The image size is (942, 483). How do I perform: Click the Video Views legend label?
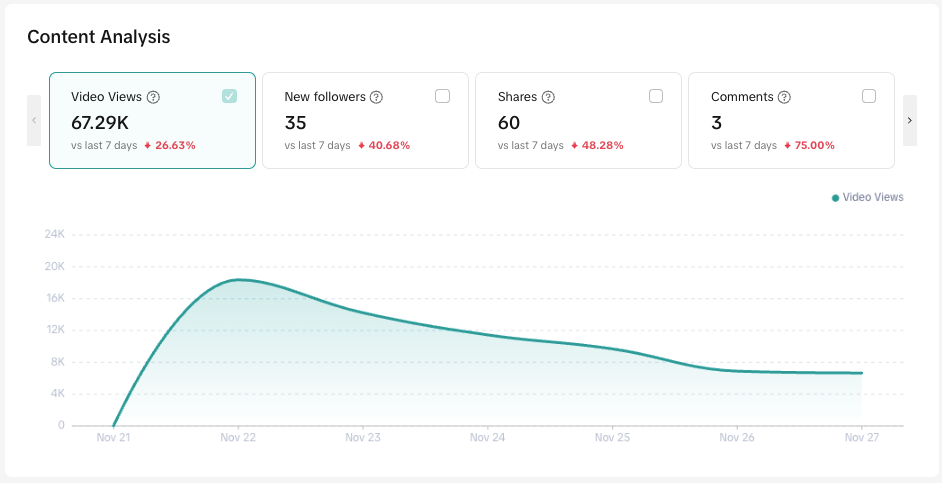coord(873,197)
